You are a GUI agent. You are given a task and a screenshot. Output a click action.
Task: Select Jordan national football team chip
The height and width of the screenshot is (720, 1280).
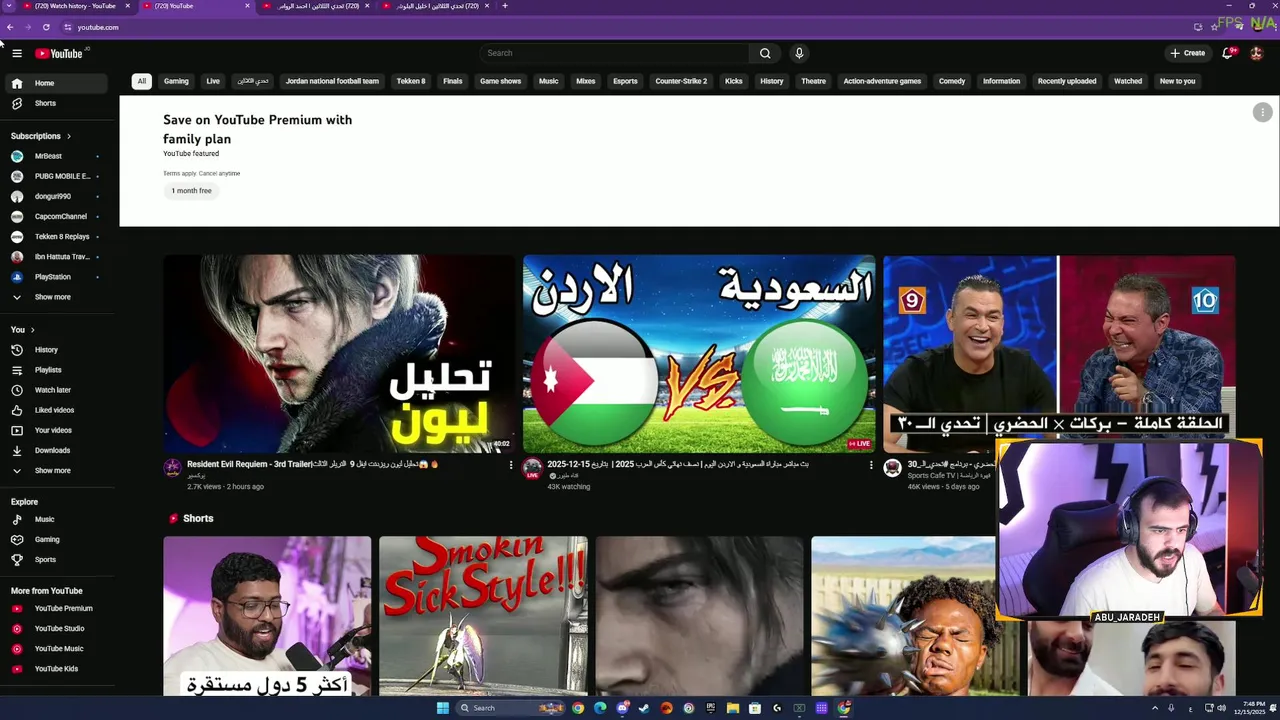pos(332,81)
